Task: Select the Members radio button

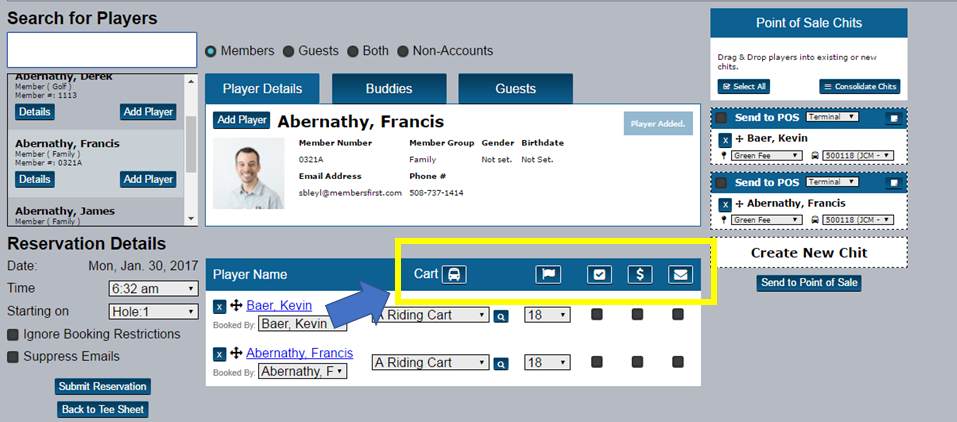Action: pos(211,51)
